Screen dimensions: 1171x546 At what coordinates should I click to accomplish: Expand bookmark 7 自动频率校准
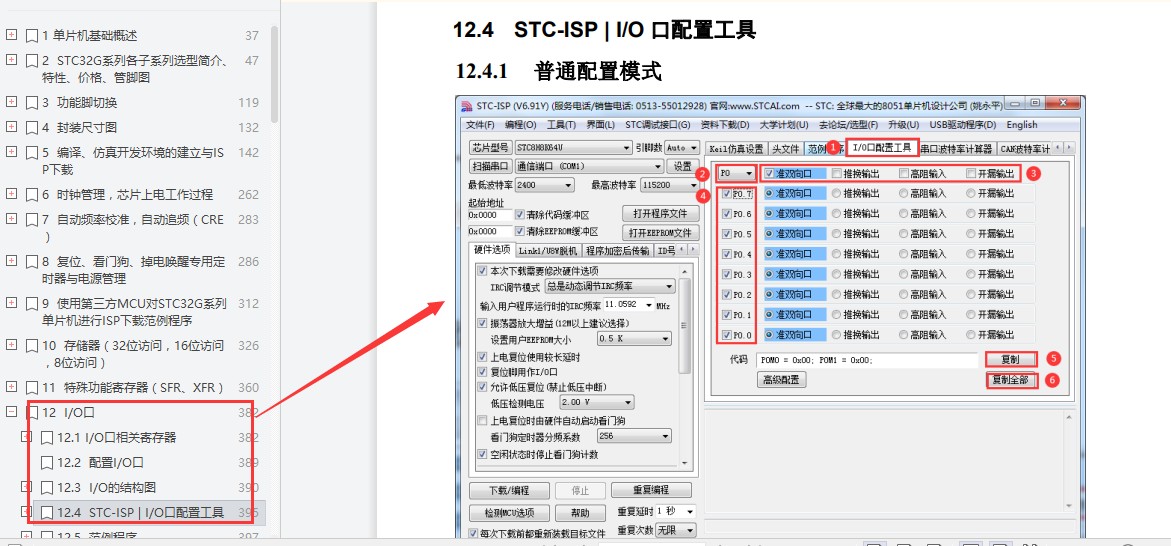click(11, 219)
